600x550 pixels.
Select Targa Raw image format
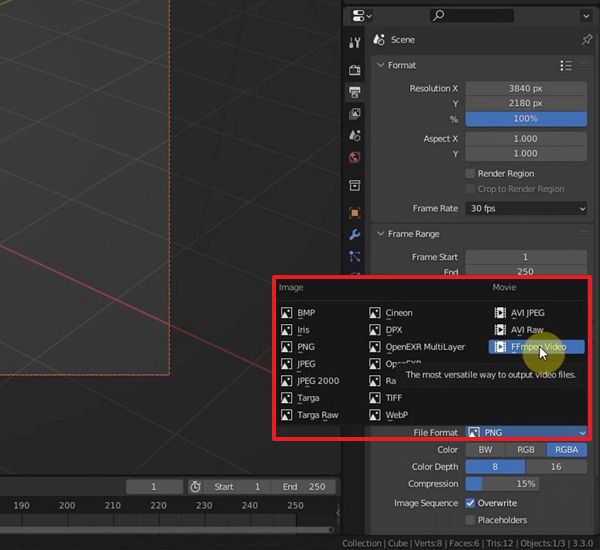310,415
